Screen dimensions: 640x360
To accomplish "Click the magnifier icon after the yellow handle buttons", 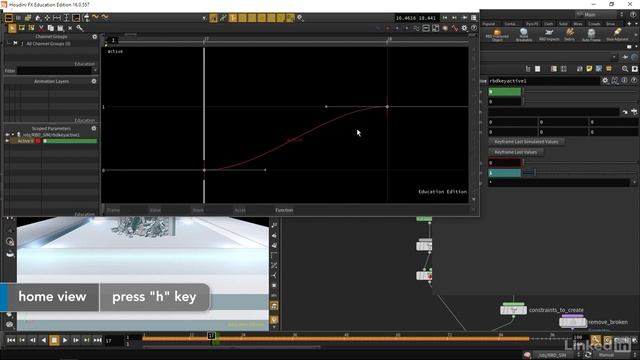I will [300, 18].
